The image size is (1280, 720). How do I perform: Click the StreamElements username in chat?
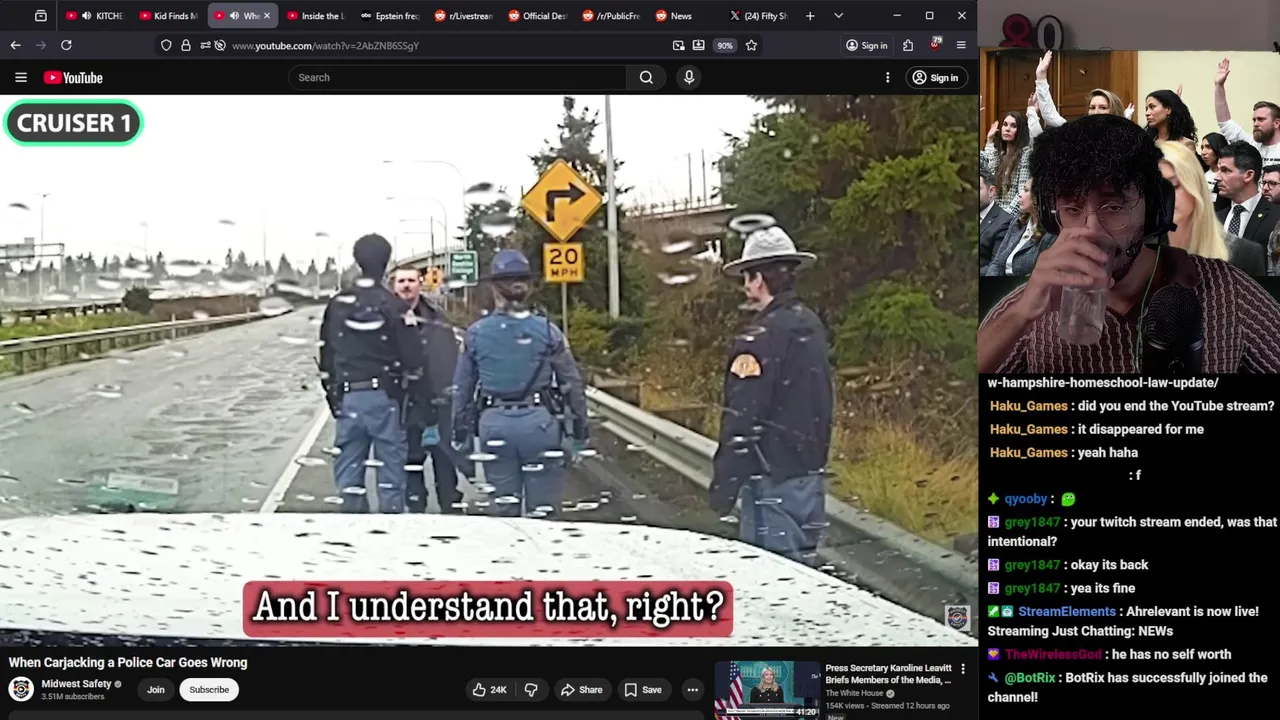click(1067, 612)
